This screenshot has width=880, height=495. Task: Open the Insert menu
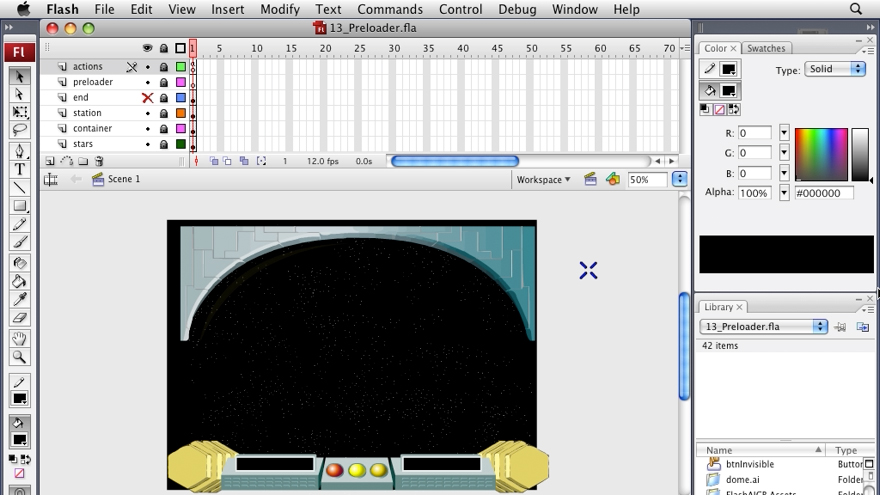pyautogui.click(x=227, y=9)
